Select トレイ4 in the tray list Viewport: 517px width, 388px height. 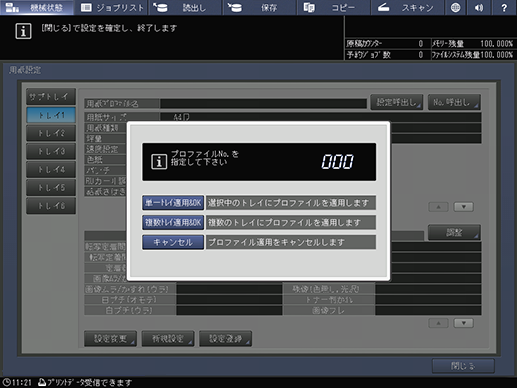(x=51, y=170)
